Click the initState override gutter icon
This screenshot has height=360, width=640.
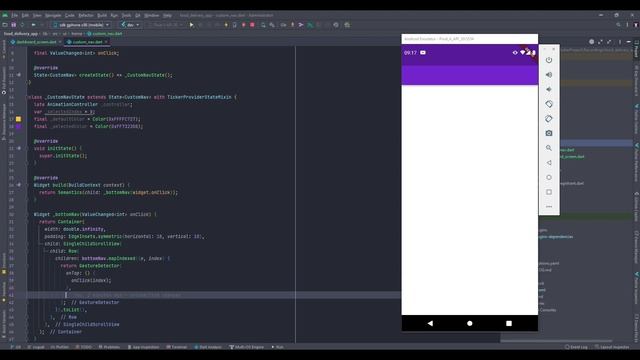pos(19,149)
